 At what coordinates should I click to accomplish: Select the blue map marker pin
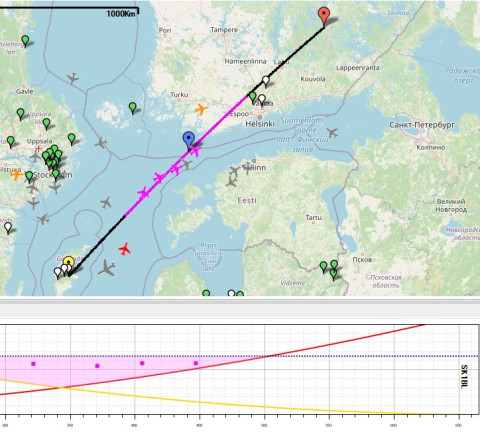pyautogui.click(x=189, y=140)
